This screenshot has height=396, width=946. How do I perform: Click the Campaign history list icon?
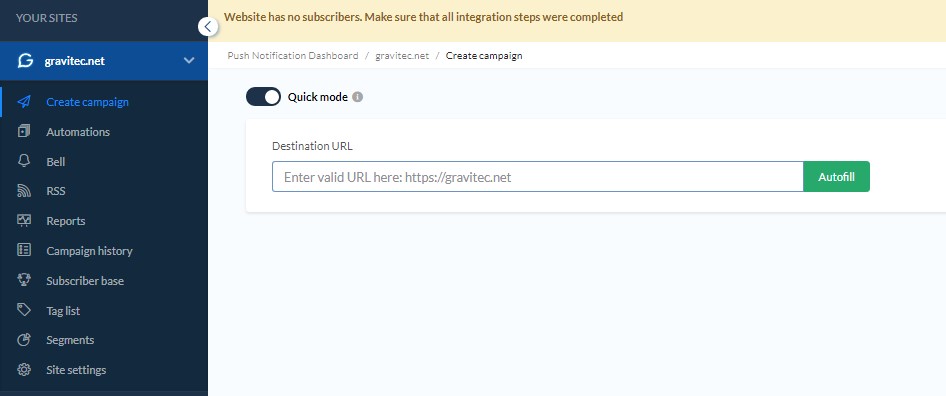(24, 250)
